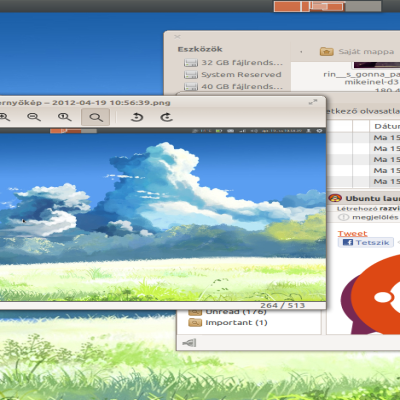Screen dimensions: 400x400
Task: Click the connection status icon in mail window
Action: 189,342
